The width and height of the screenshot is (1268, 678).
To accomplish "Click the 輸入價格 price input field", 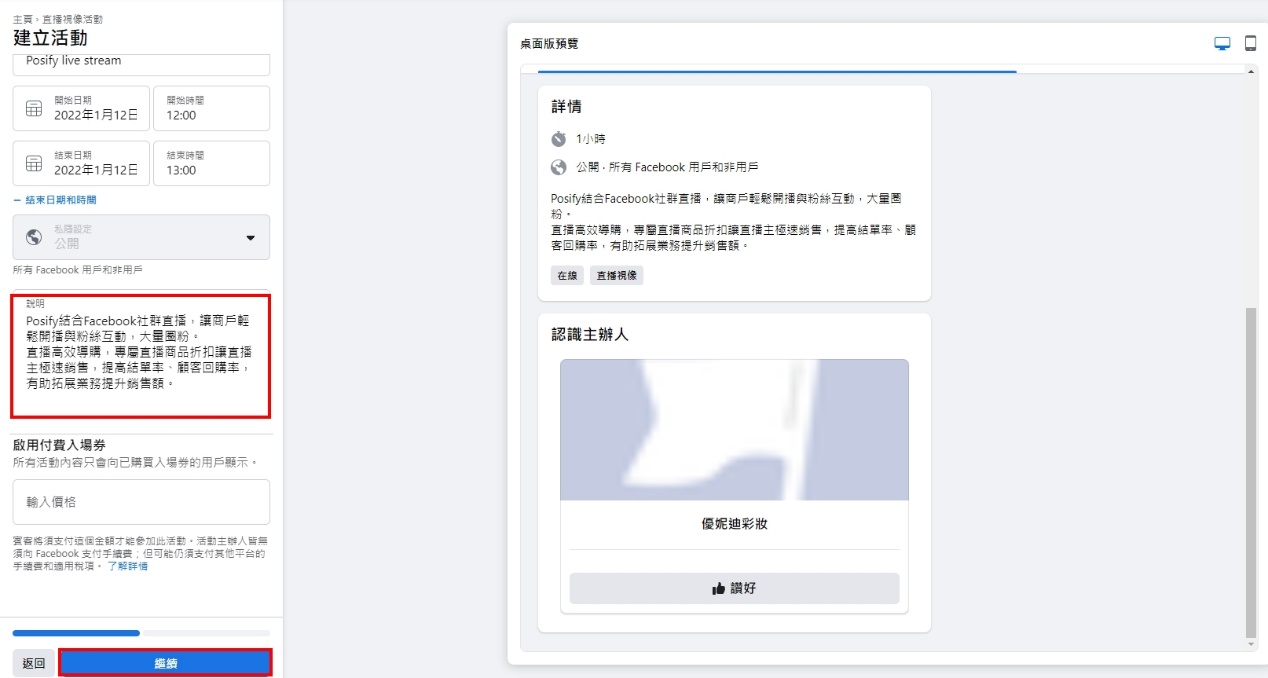I will coord(141,502).
